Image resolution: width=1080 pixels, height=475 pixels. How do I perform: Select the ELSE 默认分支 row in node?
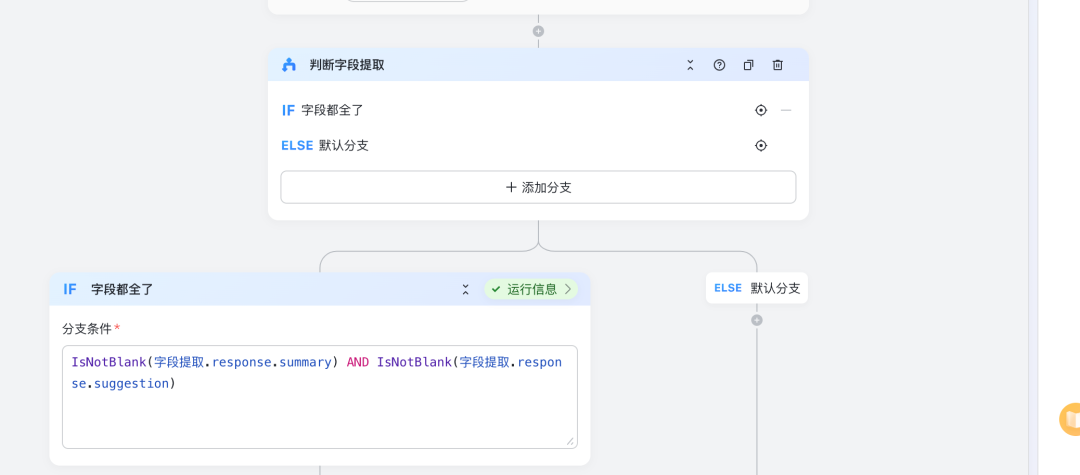point(538,145)
